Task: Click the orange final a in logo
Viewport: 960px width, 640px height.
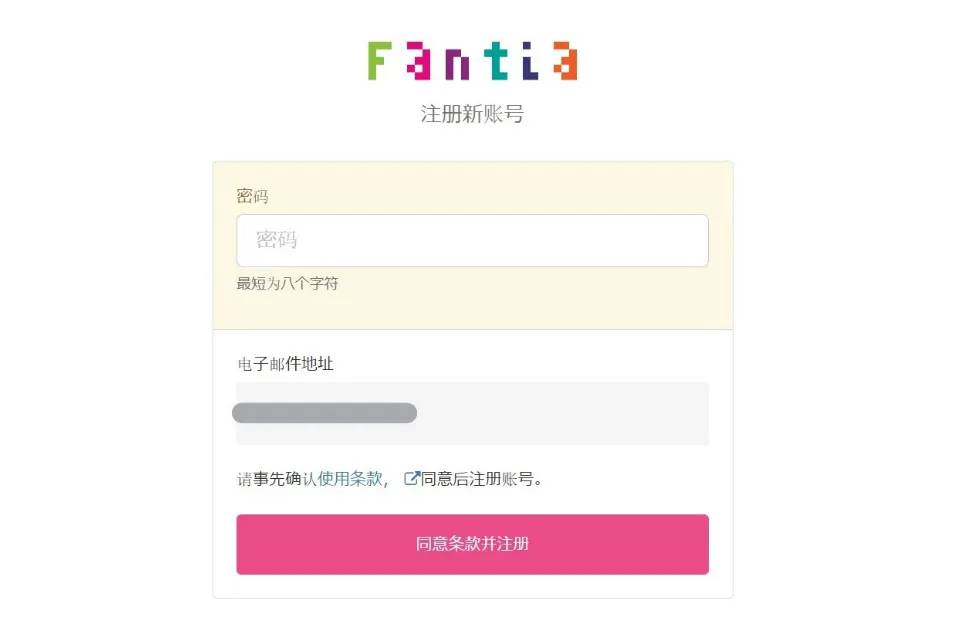Action: click(x=566, y=61)
